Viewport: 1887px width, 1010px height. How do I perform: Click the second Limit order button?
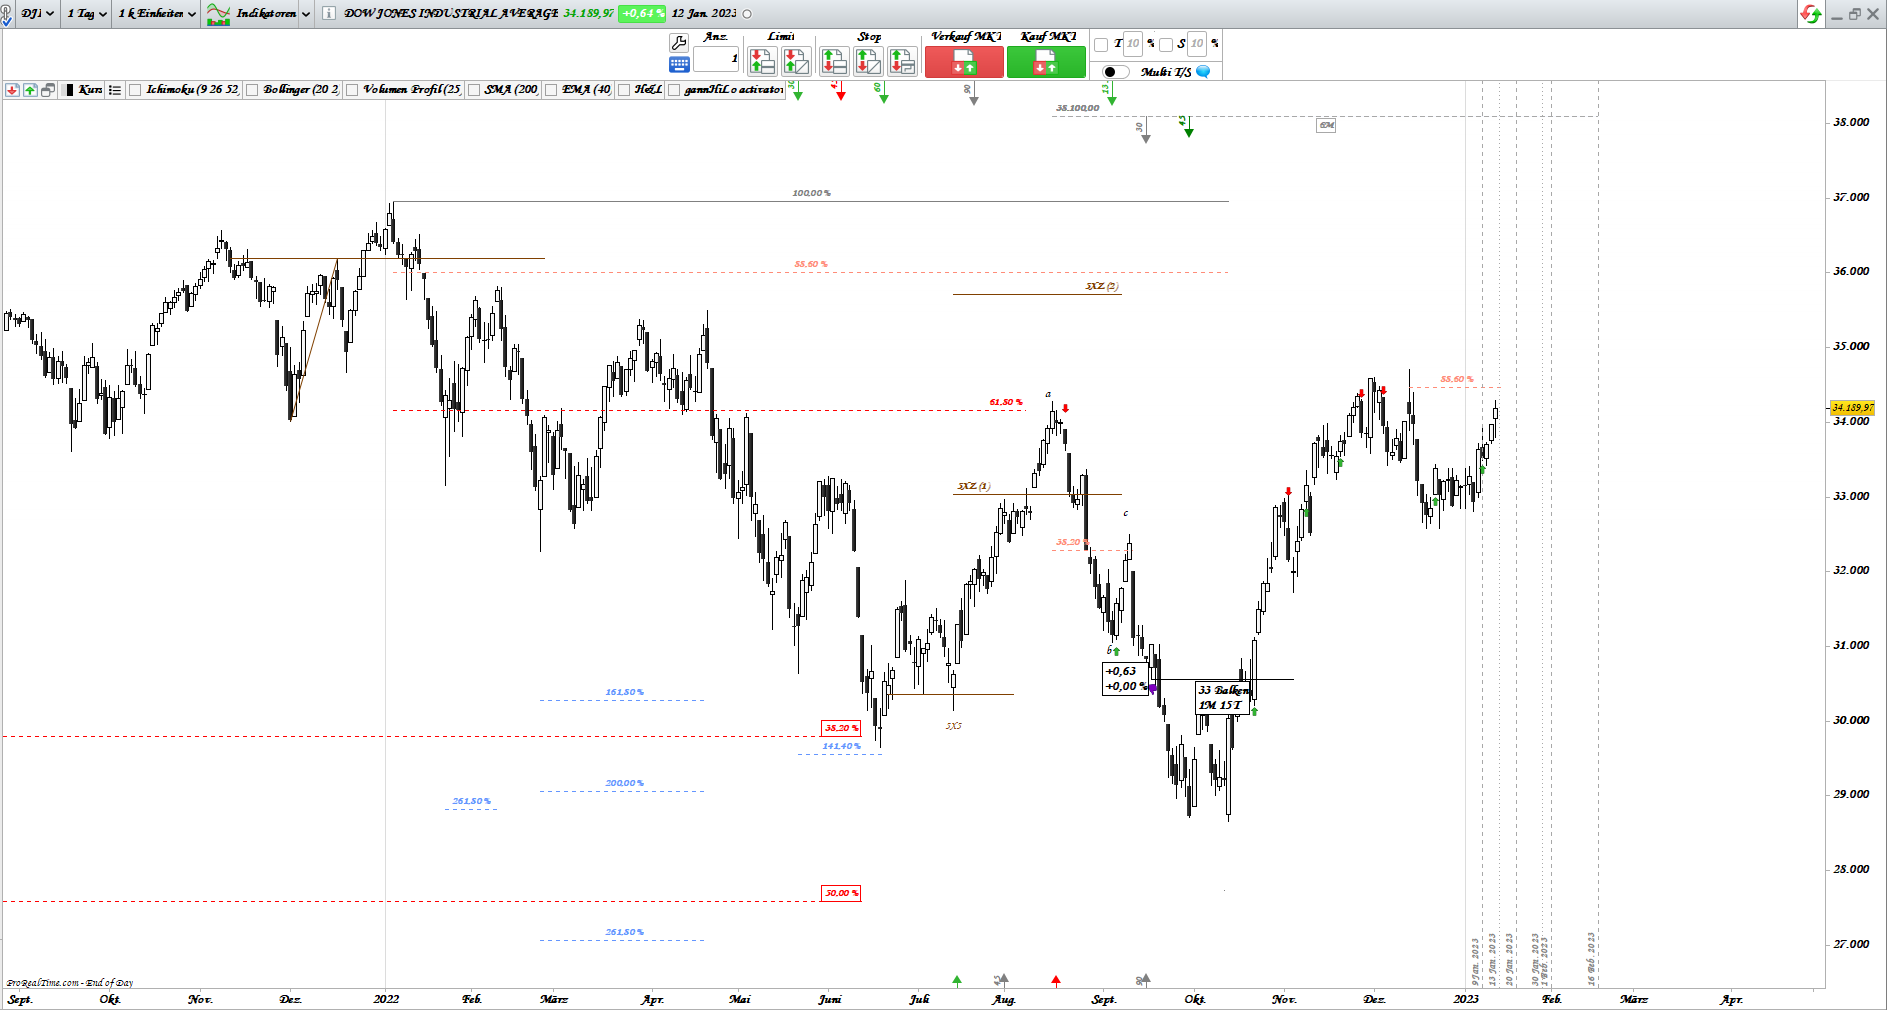point(796,62)
